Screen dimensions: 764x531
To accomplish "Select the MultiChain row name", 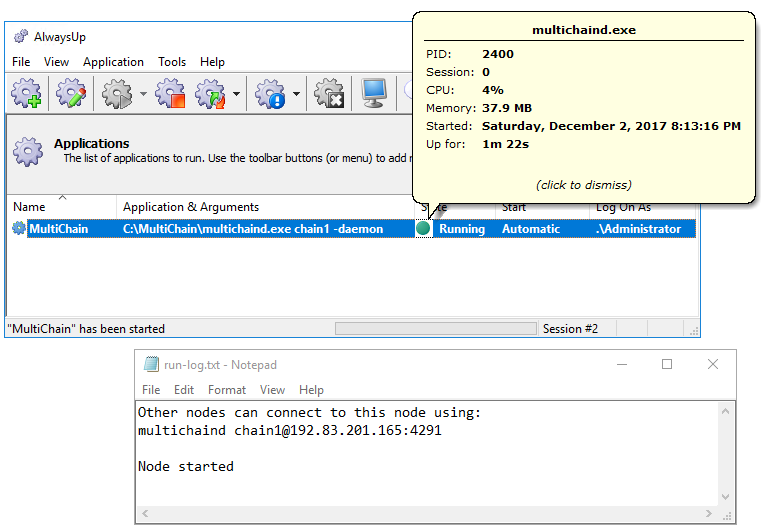I will (58, 228).
